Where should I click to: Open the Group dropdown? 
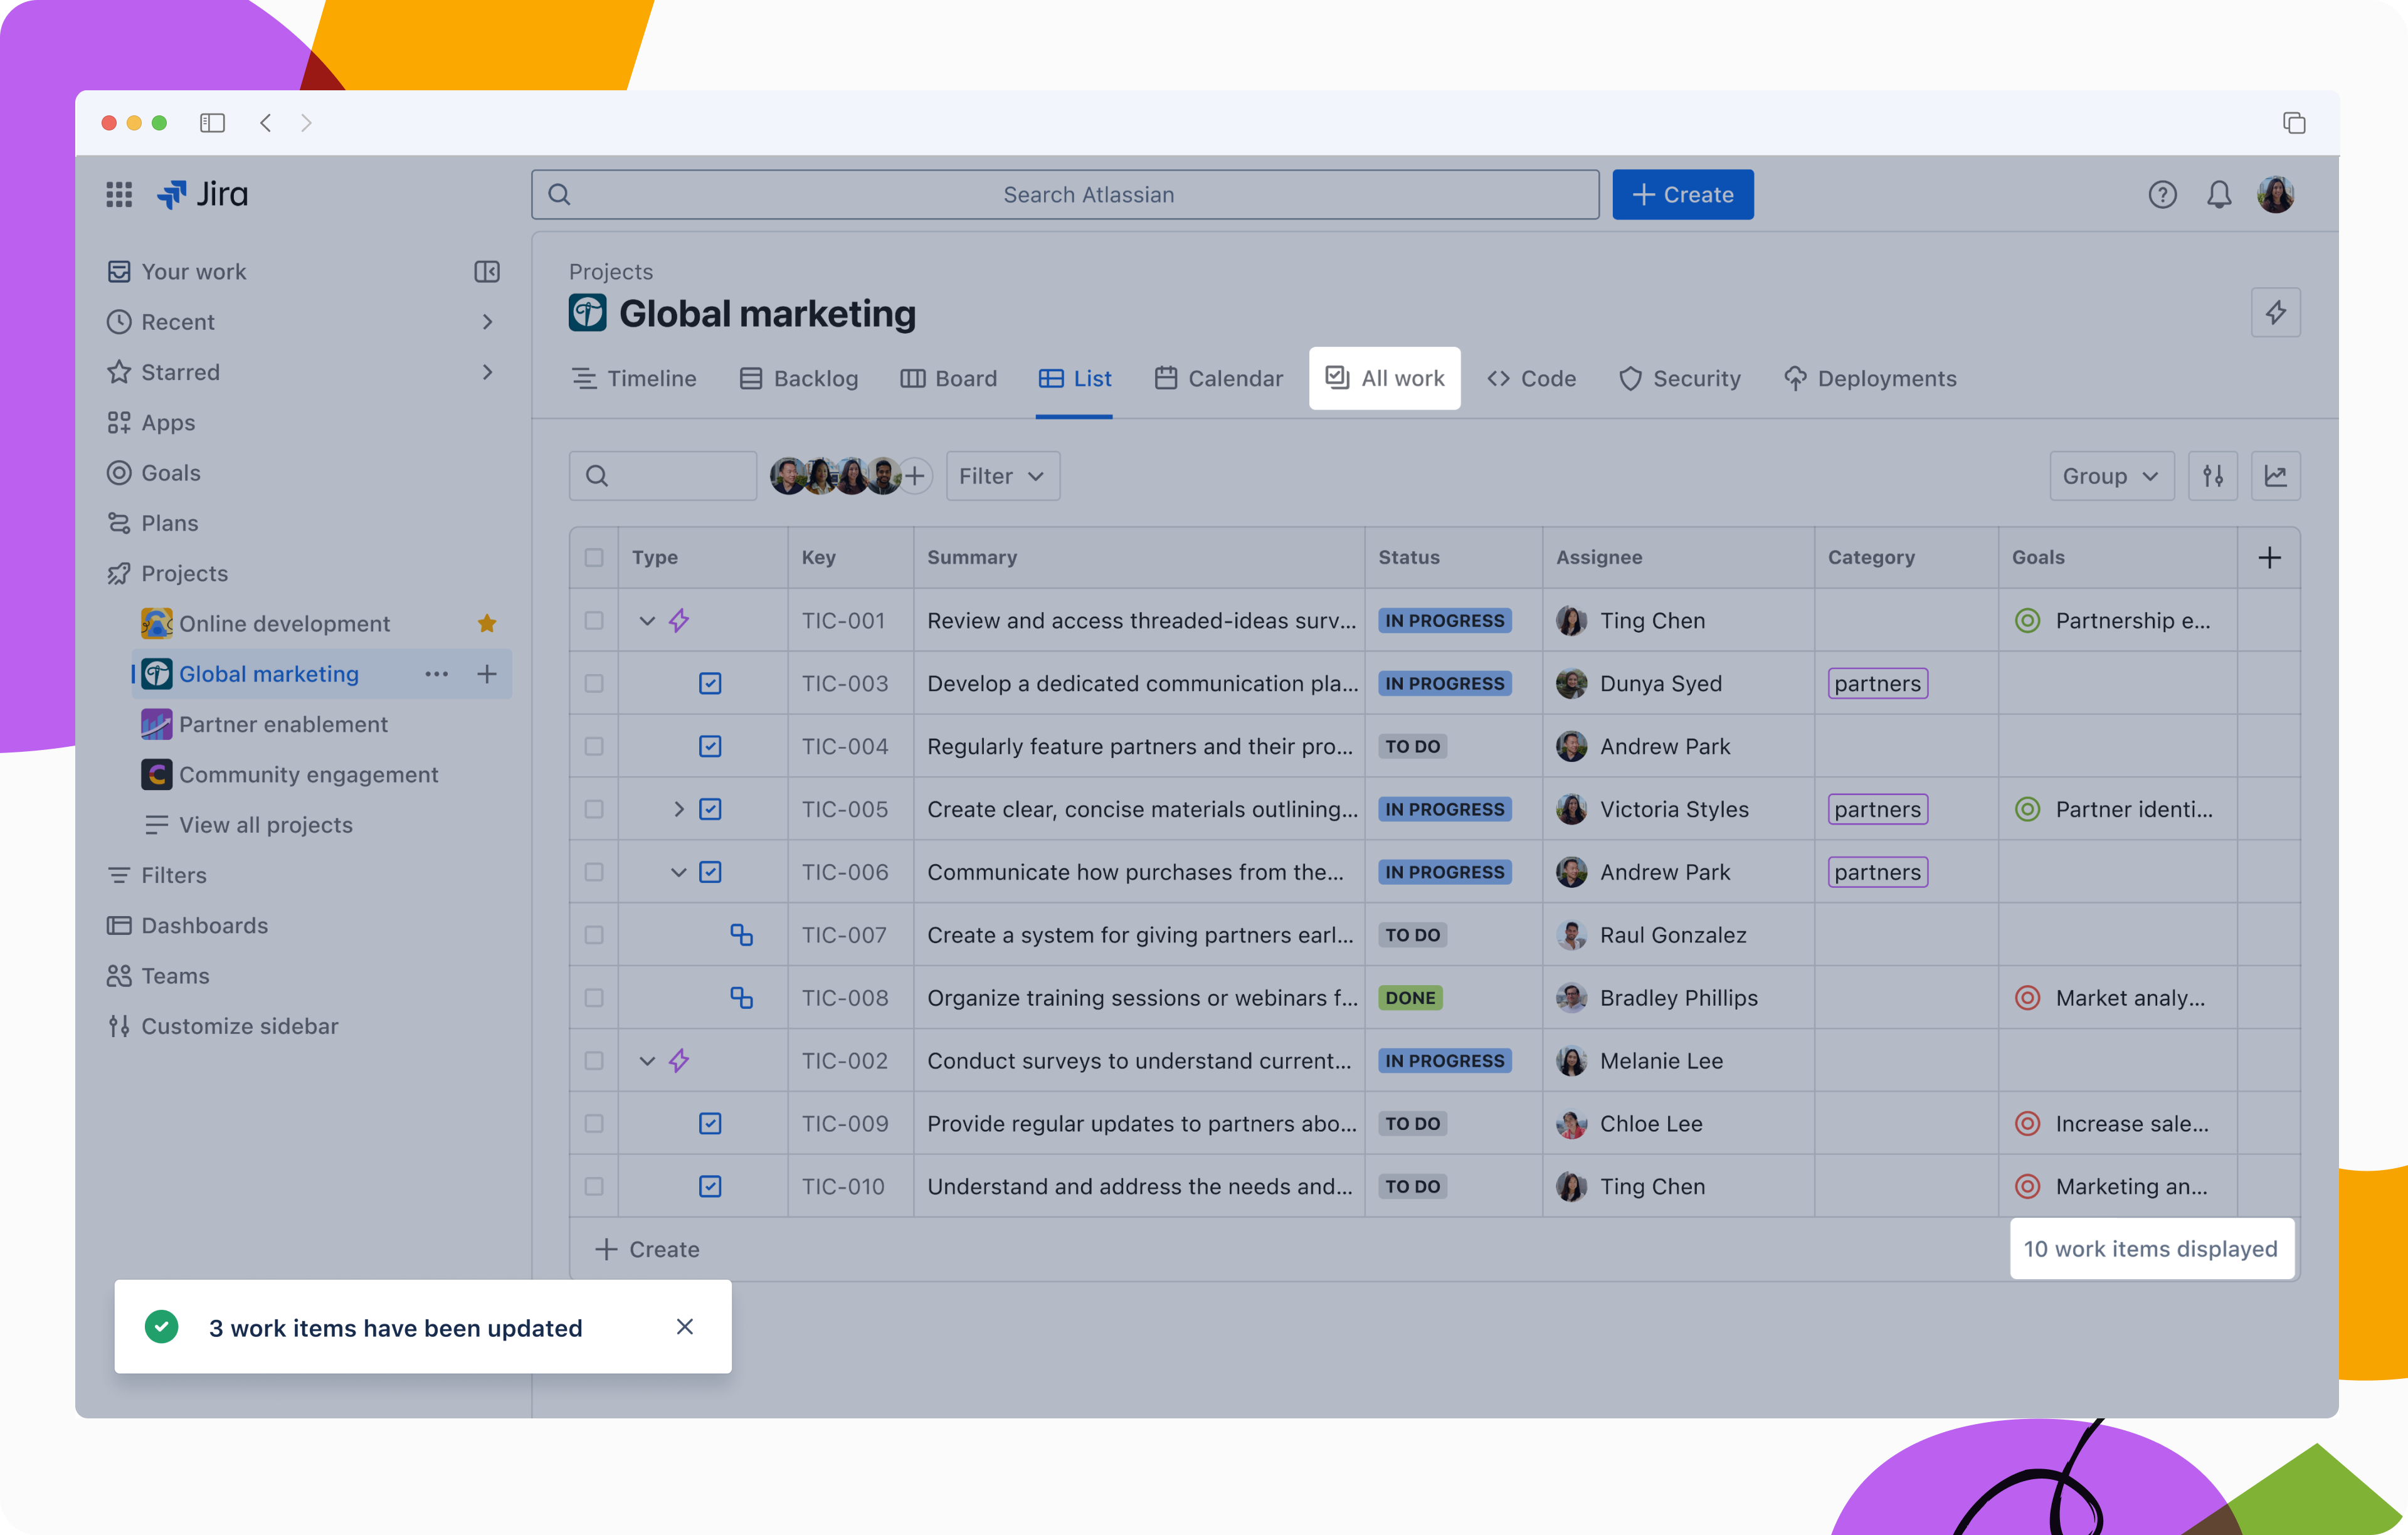tap(2110, 476)
